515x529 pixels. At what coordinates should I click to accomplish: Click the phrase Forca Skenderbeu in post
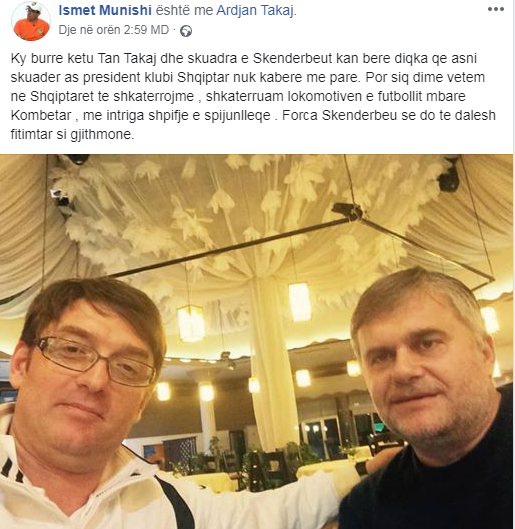click(340, 115)
